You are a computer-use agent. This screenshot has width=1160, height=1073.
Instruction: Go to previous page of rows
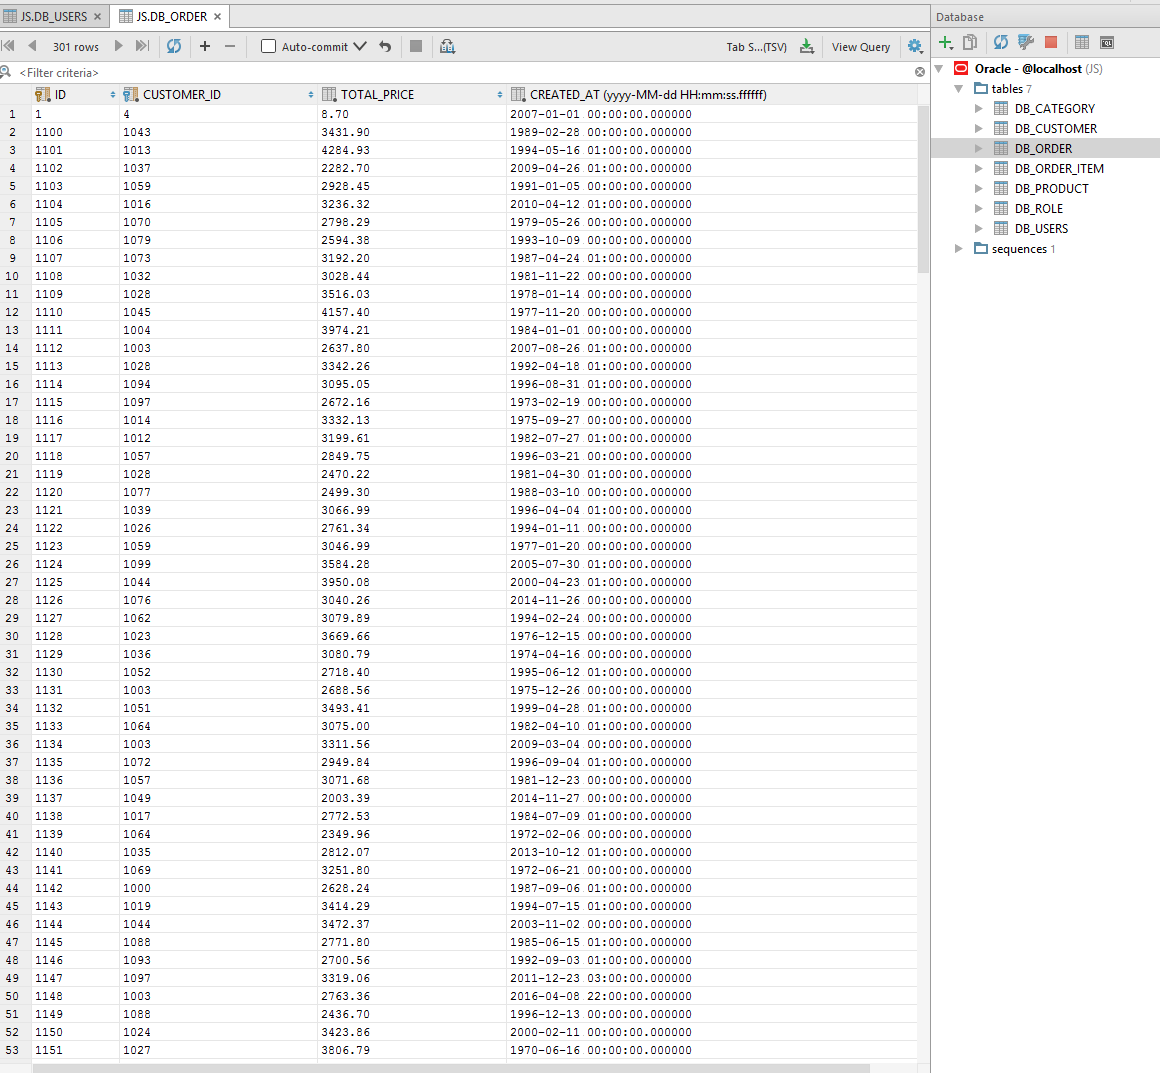point(32,46)
